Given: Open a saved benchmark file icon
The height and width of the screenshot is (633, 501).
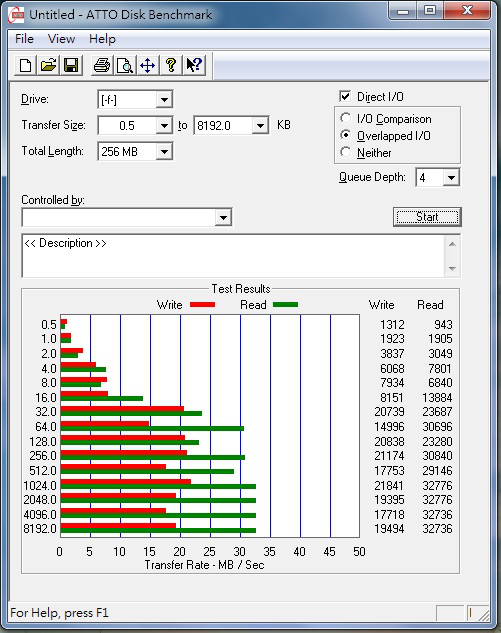Looking at the screenshot, I should (48, 65).
